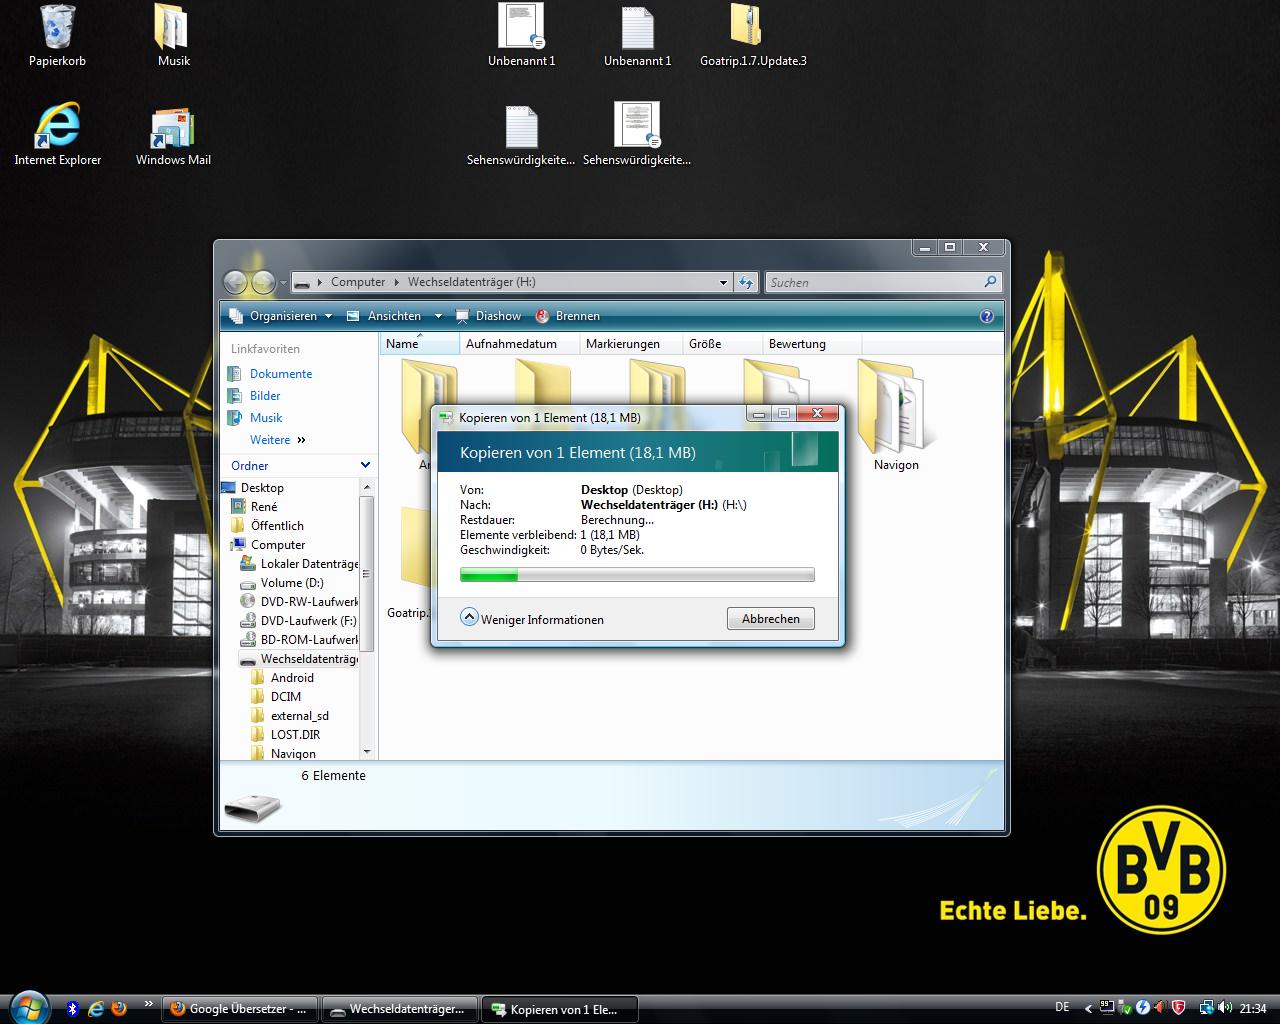Click in the Suchen search field

pos(874,283)
